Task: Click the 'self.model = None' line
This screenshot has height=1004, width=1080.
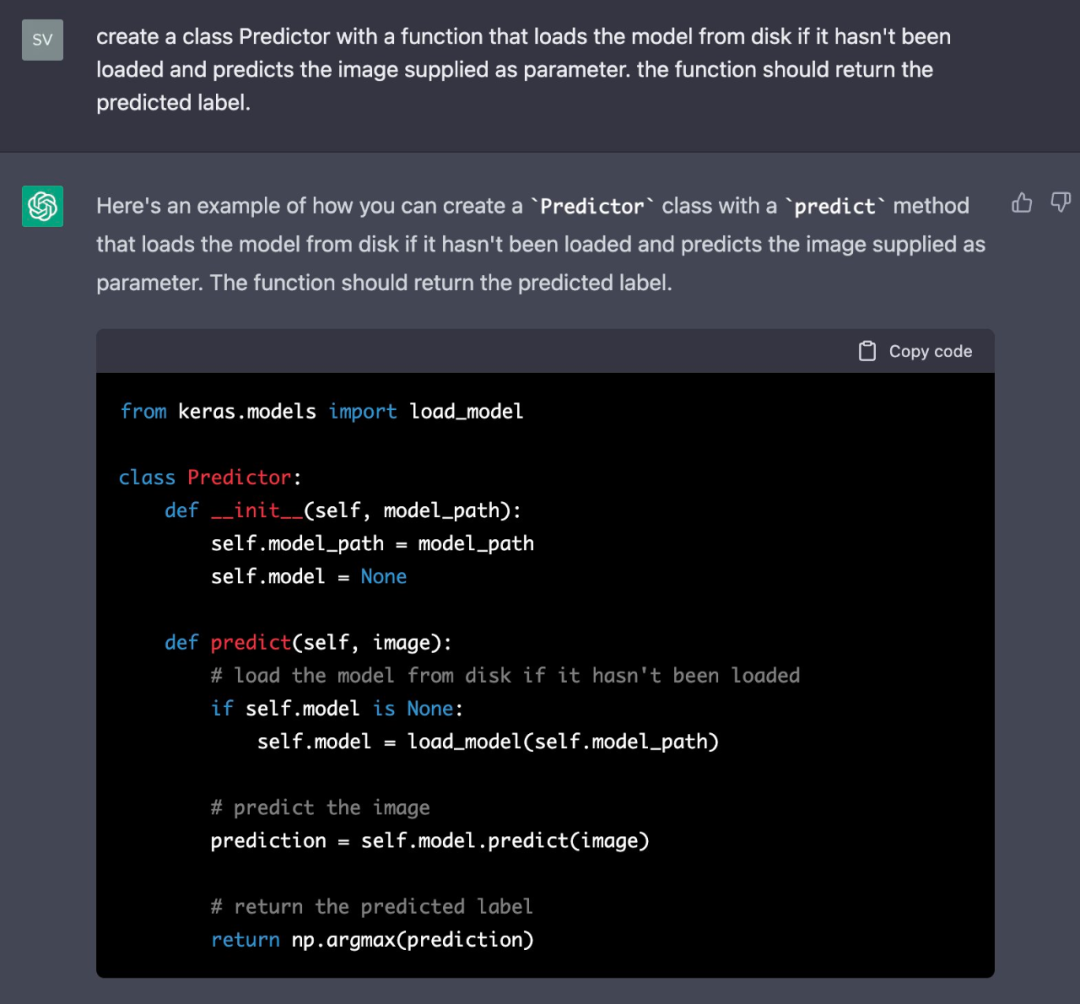Action: (308, 576)
